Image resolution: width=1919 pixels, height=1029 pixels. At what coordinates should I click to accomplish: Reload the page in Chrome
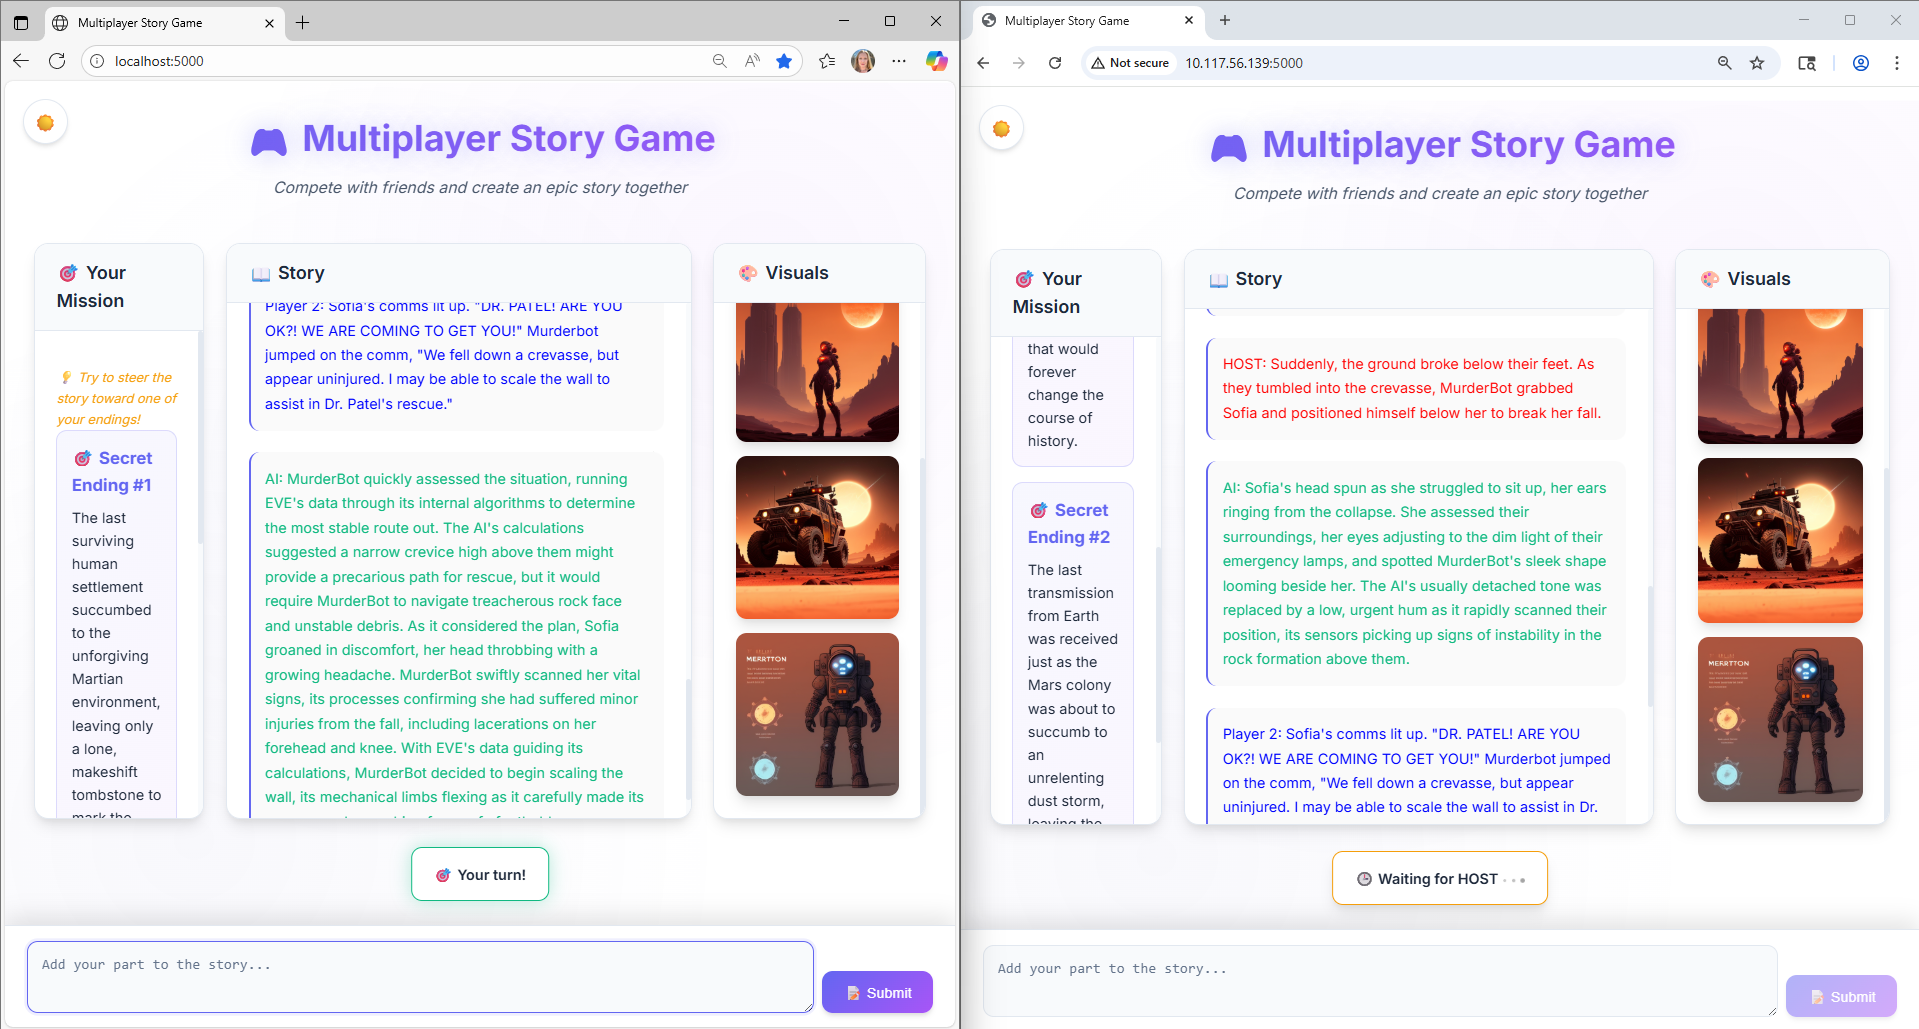pos(1055,63)
